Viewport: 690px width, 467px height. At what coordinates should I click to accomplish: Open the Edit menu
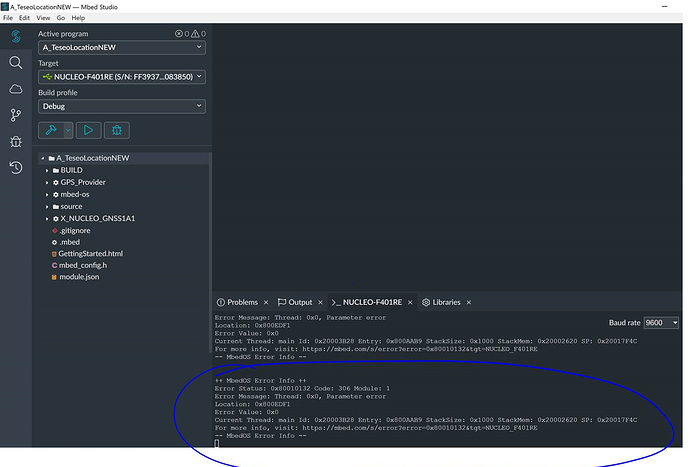pos(24,18)
